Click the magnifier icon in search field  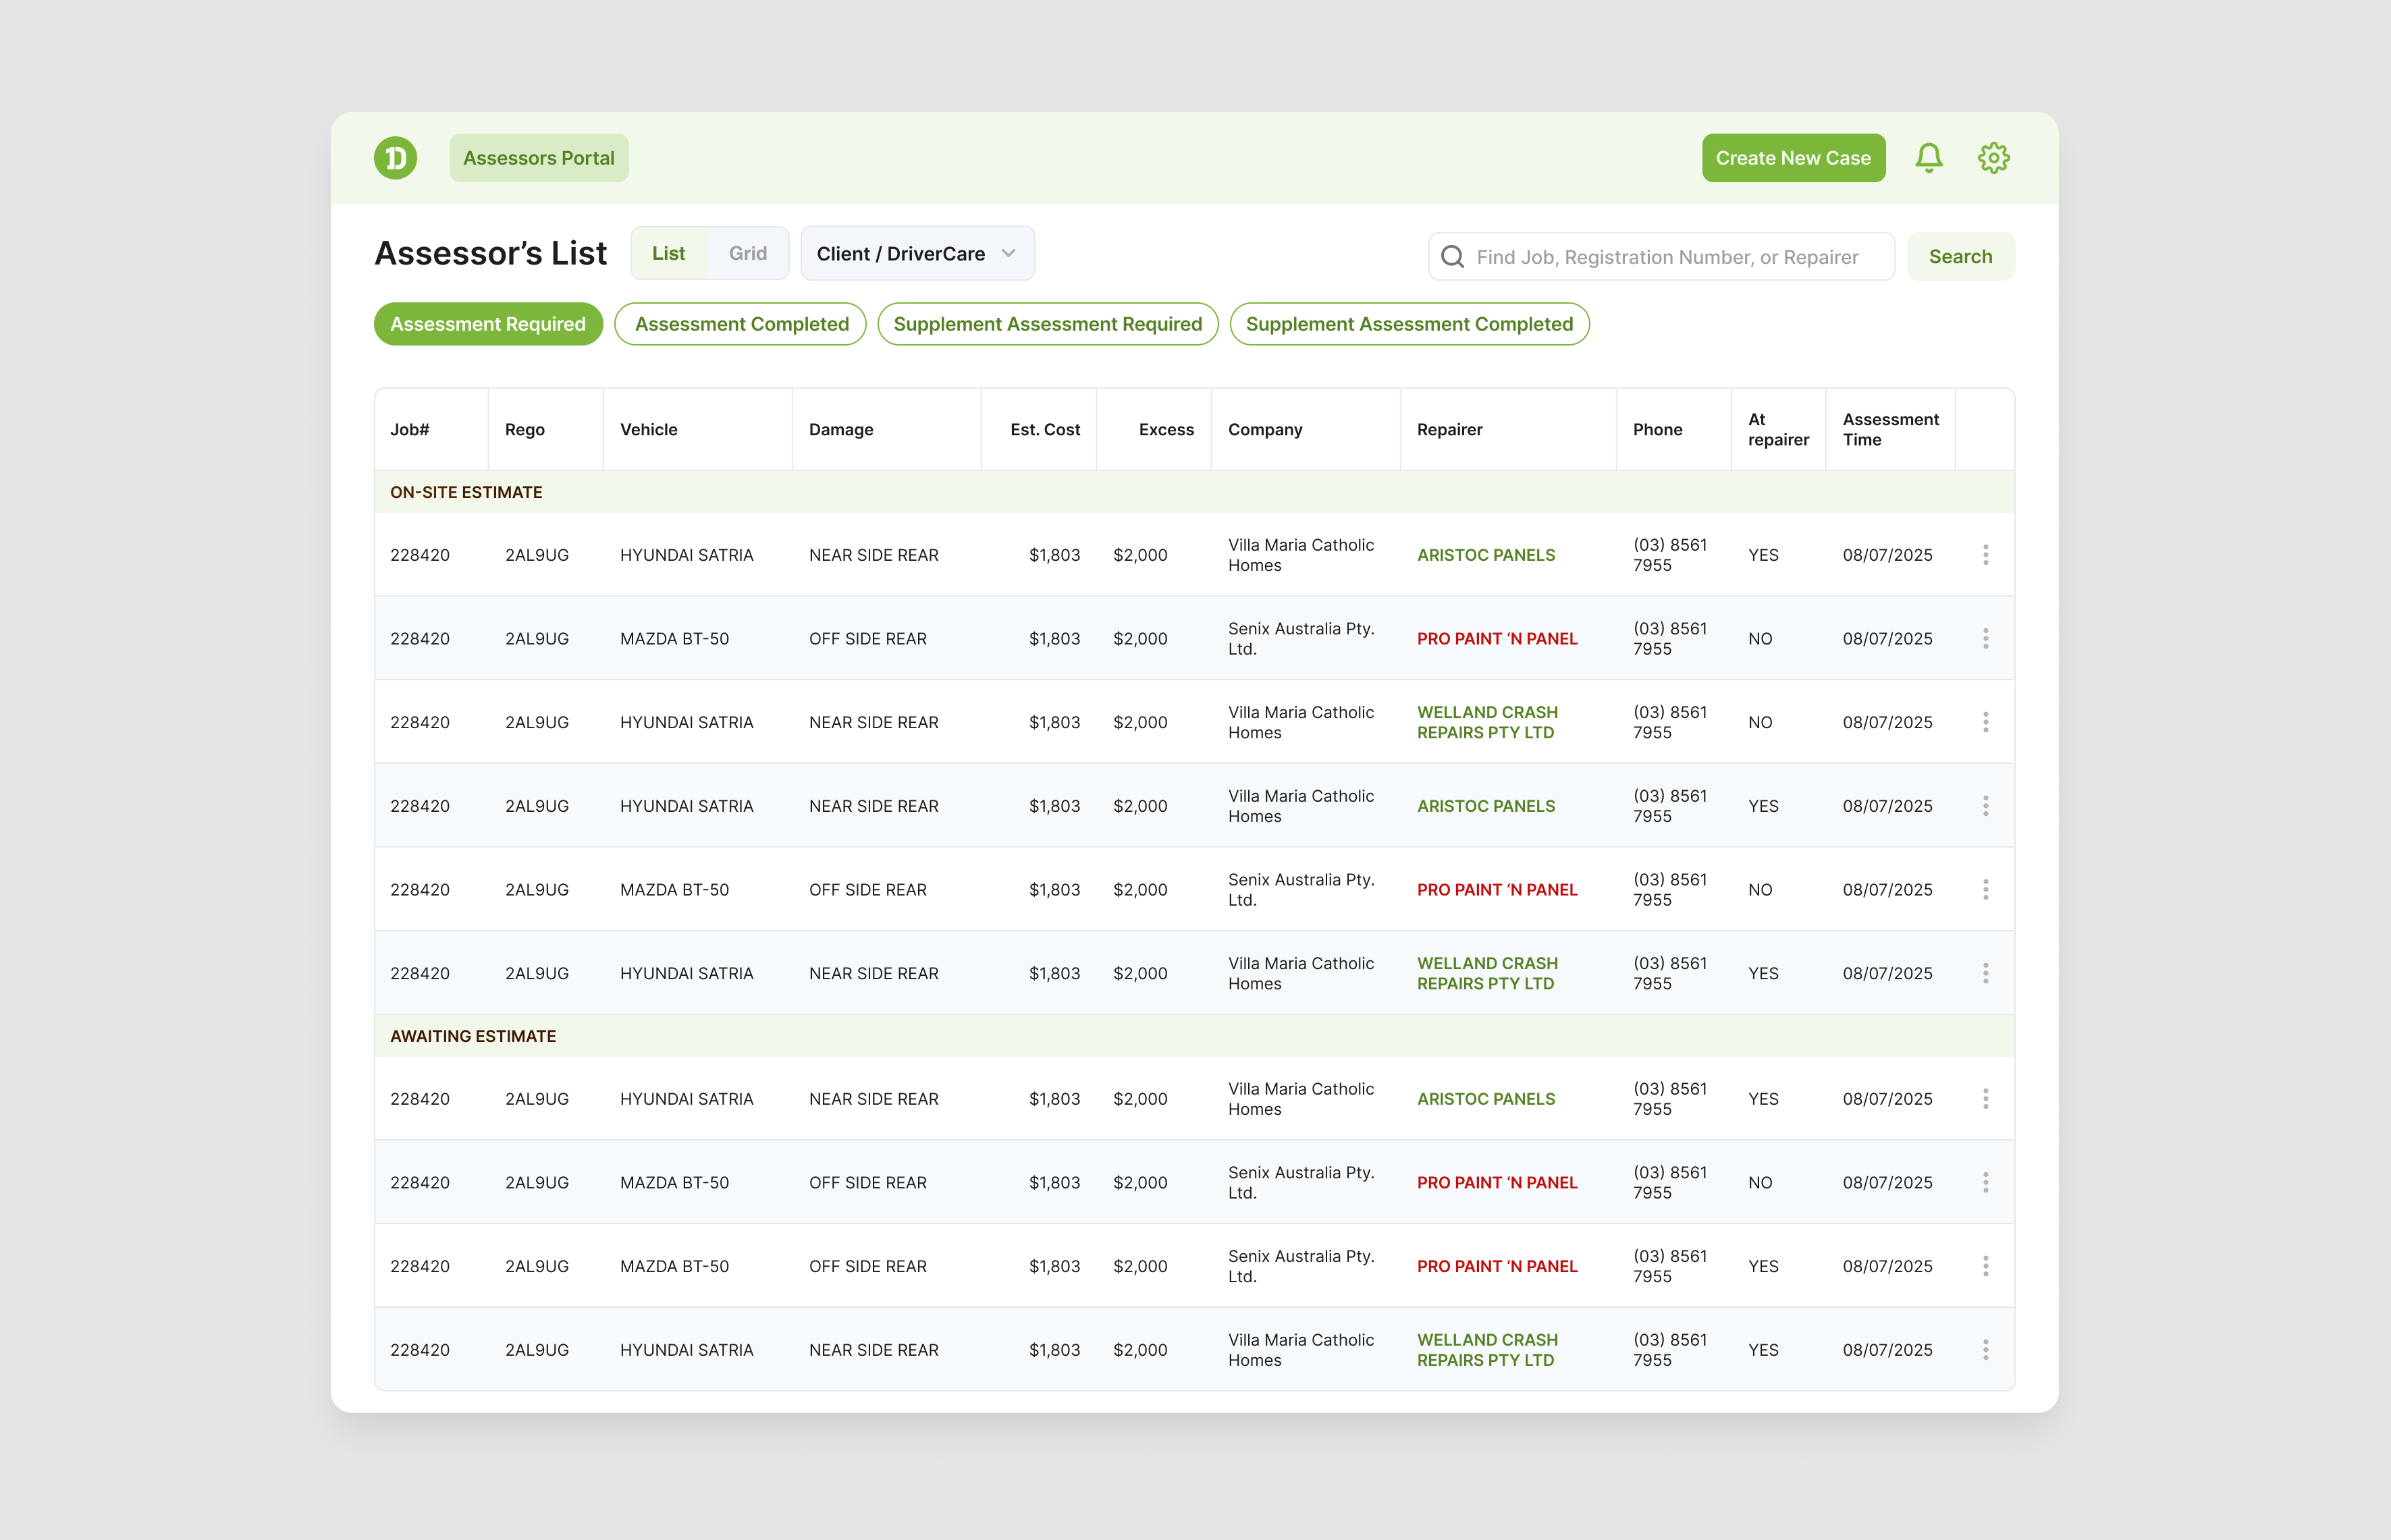1452,257
